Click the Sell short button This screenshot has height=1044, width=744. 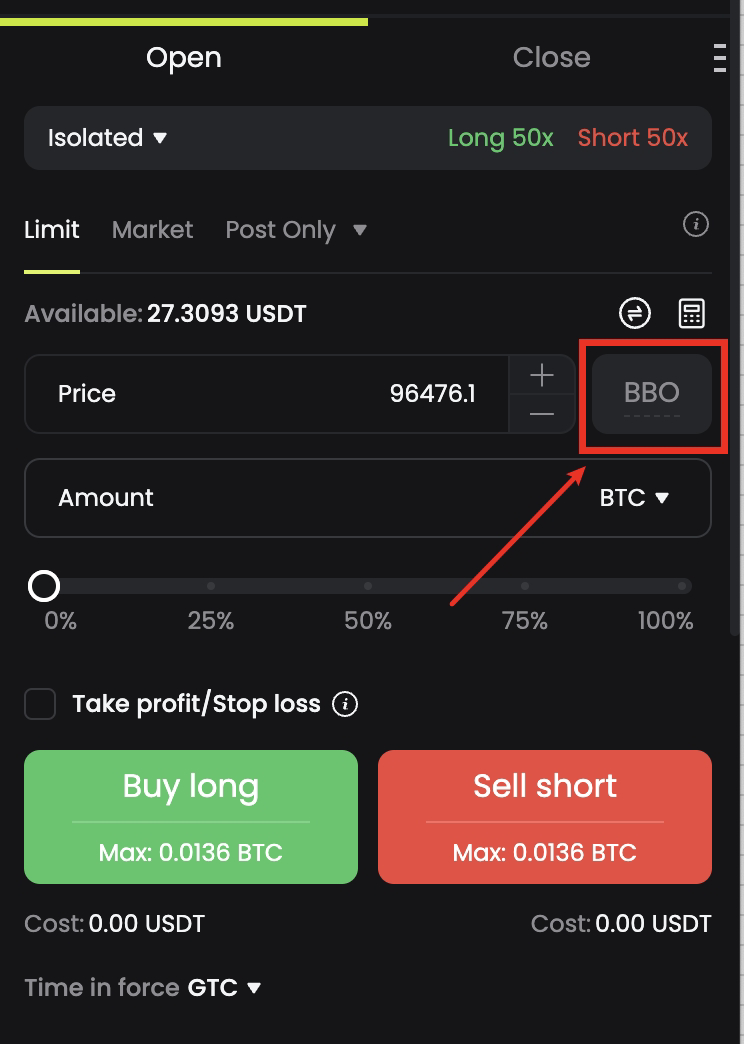pyautogui.click(x=545, y=817)
